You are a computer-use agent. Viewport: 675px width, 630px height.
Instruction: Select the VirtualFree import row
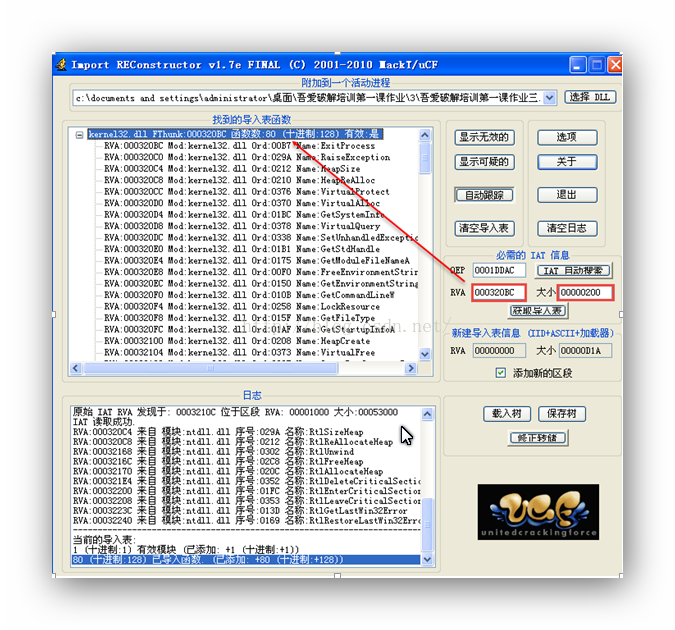(240, 353)
